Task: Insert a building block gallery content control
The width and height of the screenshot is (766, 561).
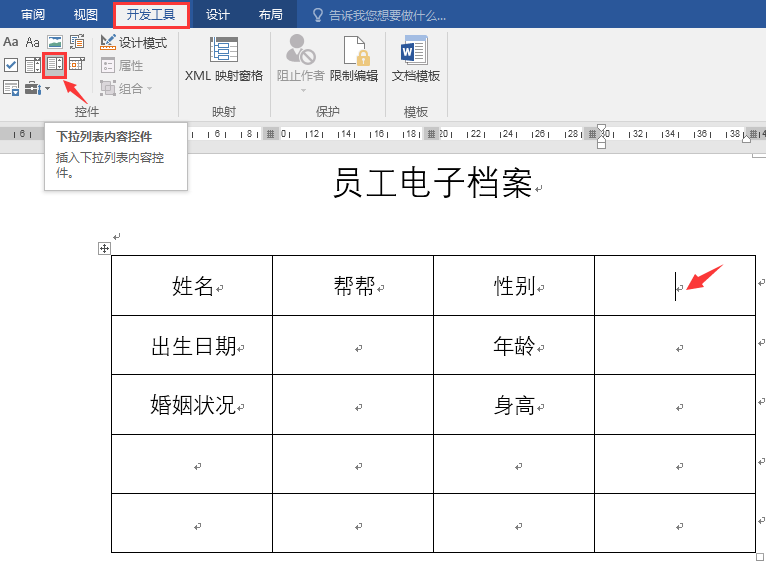Action: 77,42
